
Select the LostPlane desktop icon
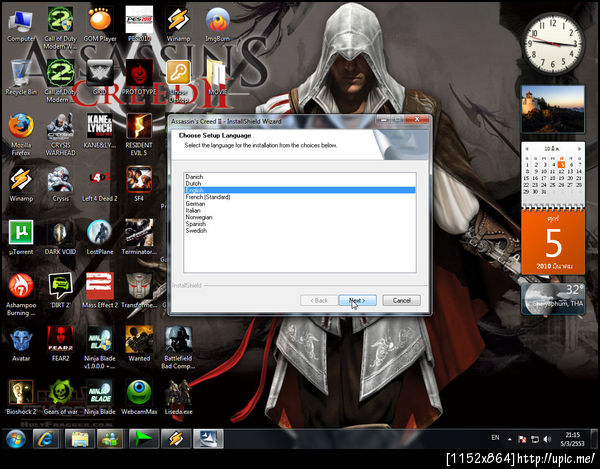100,238
